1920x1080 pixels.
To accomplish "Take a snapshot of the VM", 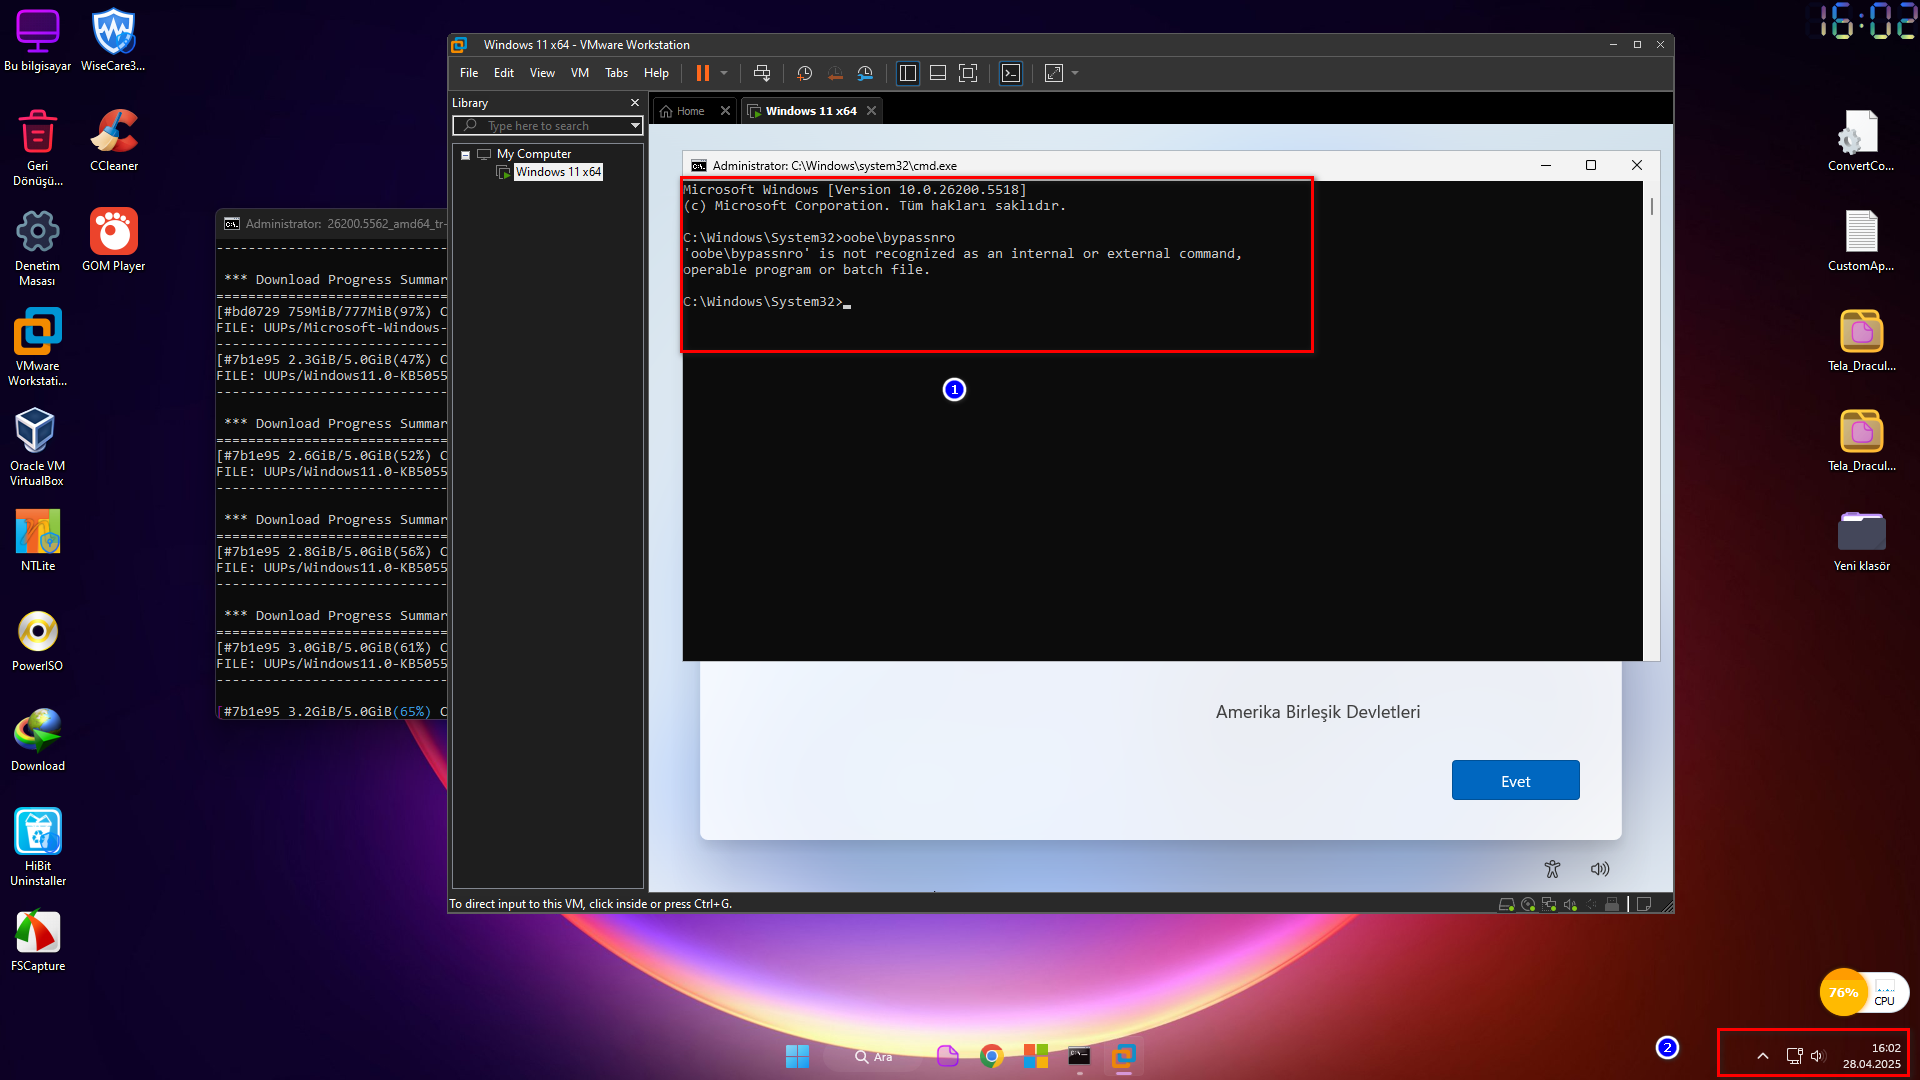I will click(x=805, y=73).
